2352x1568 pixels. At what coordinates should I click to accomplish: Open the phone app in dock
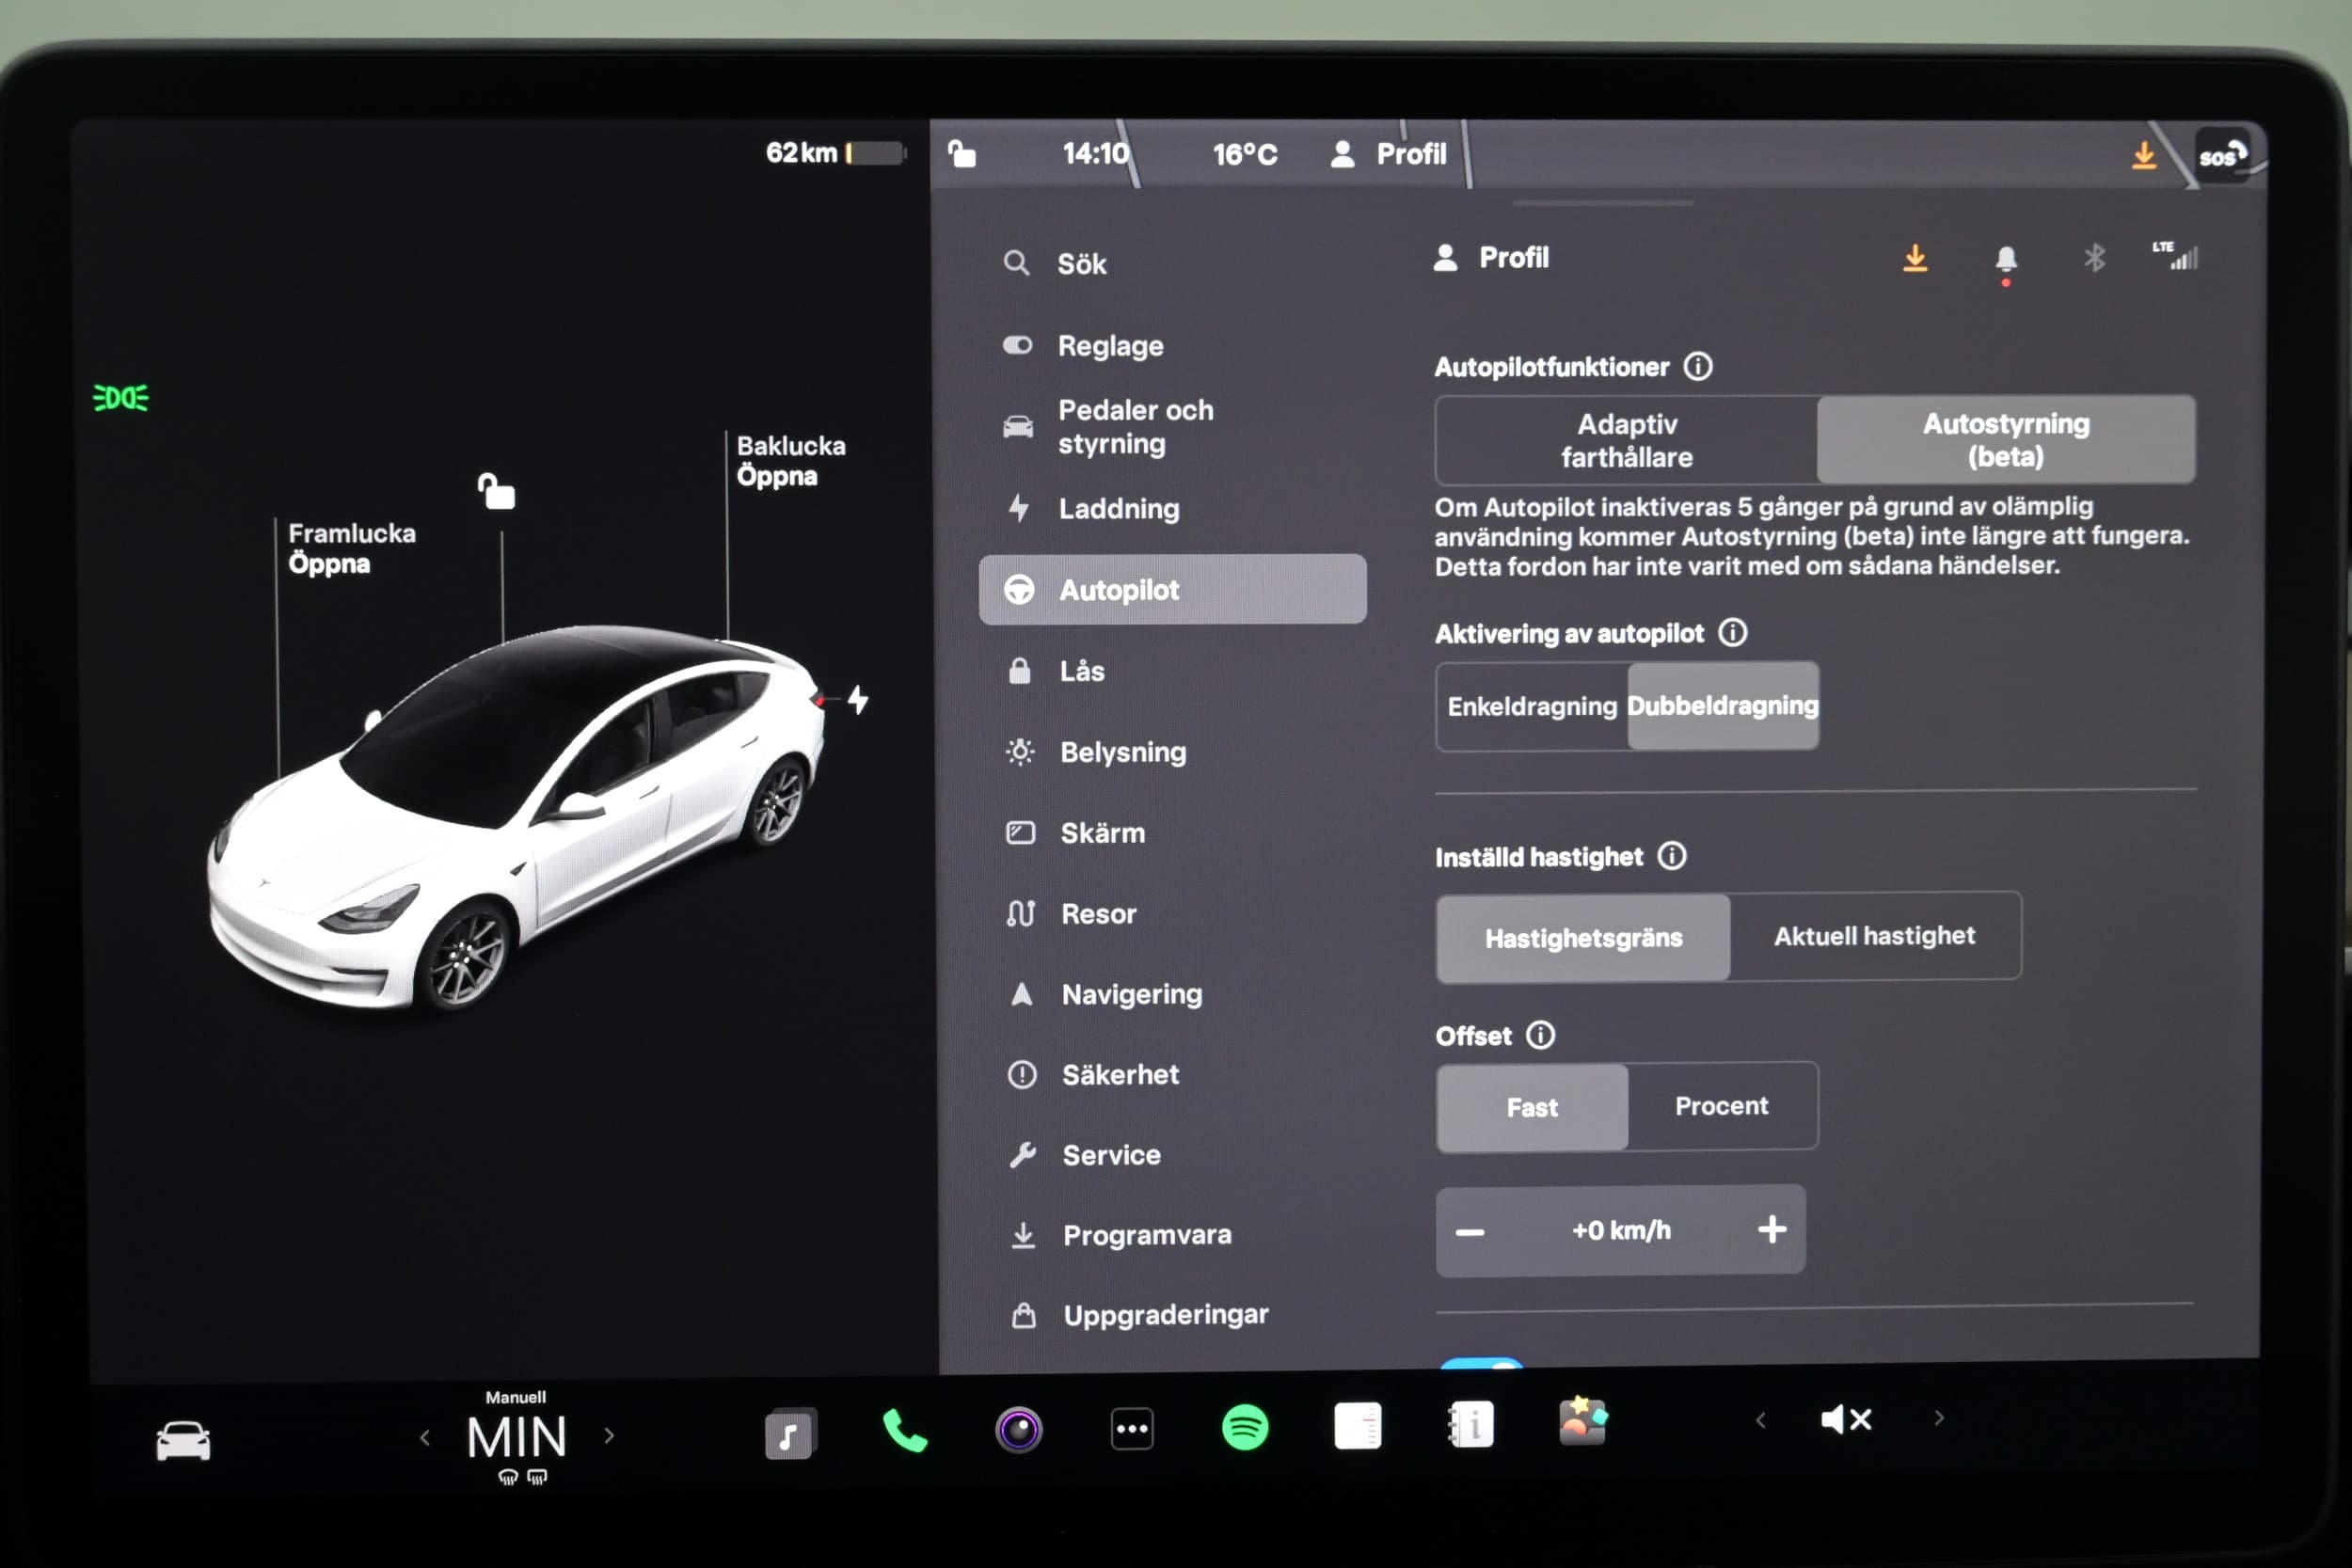[x=905, y=1431]
